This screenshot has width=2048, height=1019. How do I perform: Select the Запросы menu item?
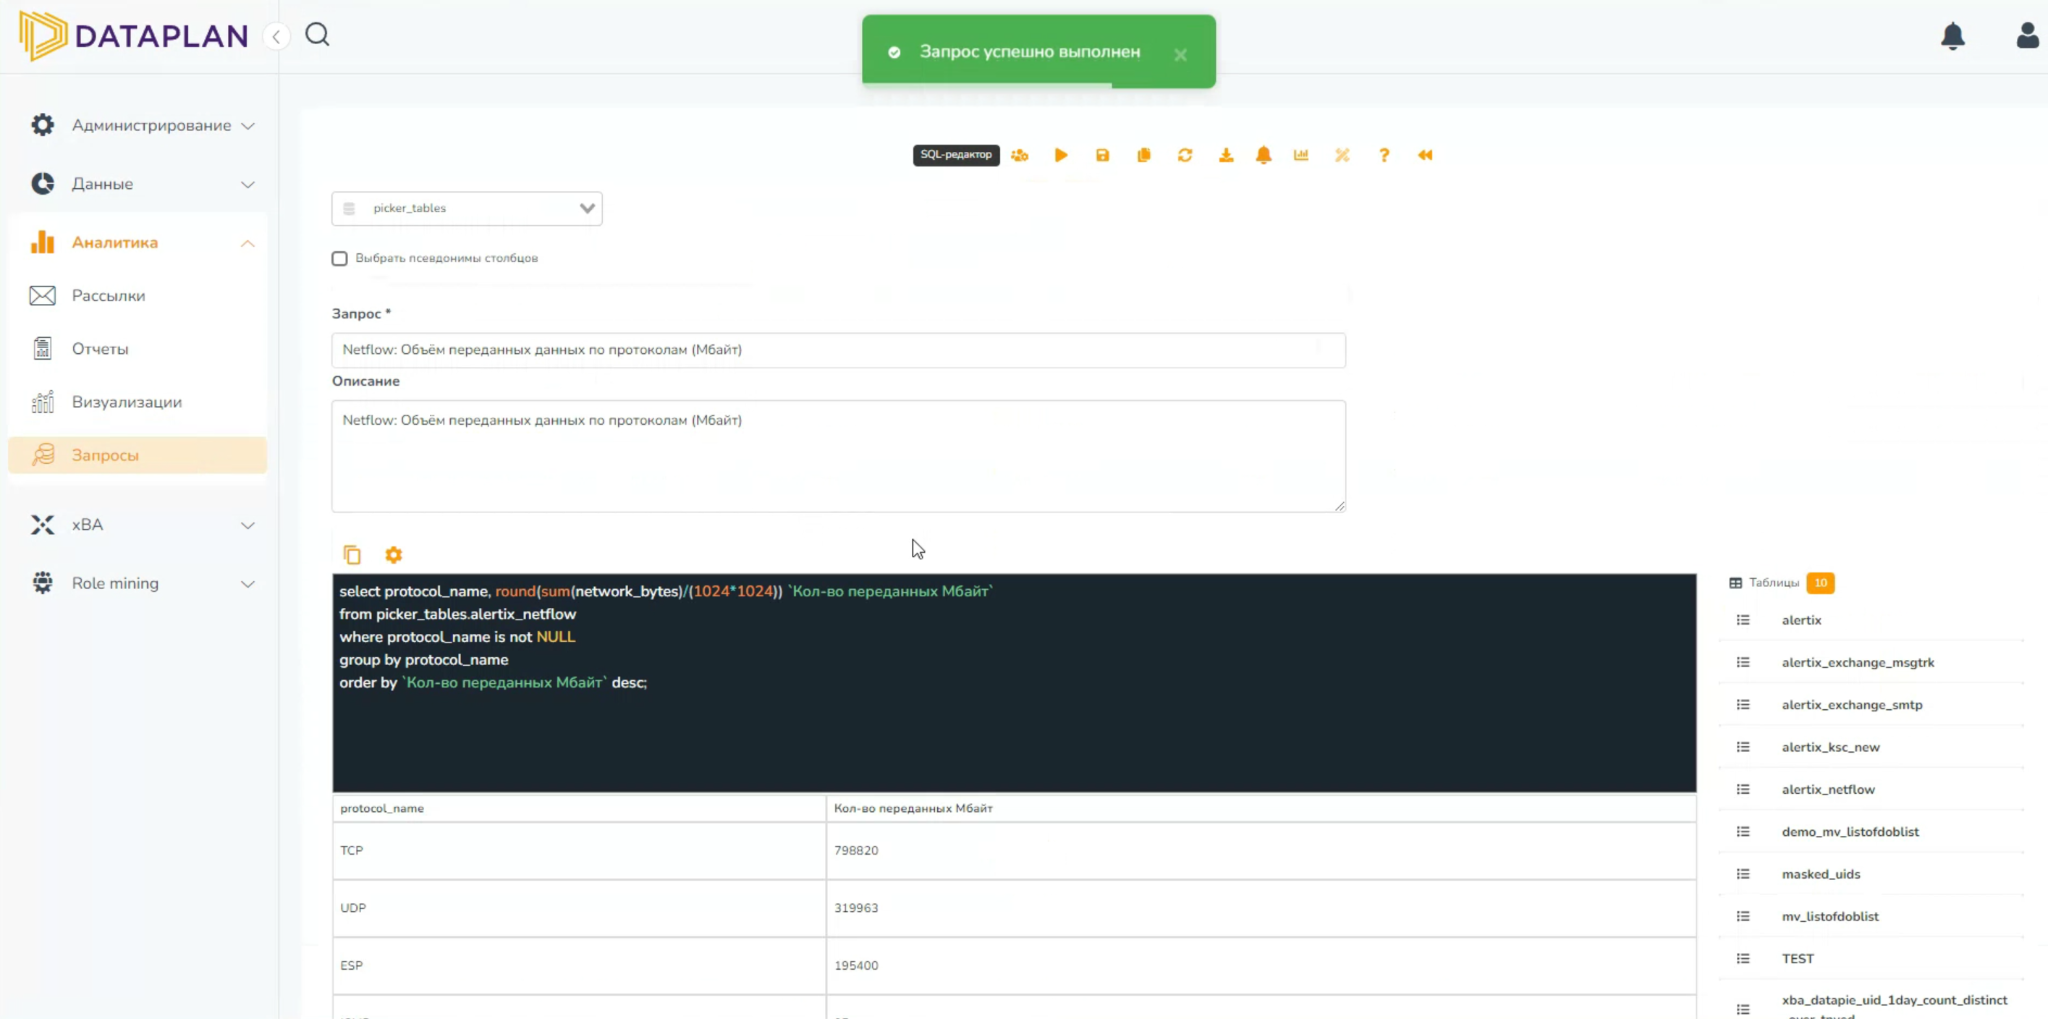click(x=138, y=455)
